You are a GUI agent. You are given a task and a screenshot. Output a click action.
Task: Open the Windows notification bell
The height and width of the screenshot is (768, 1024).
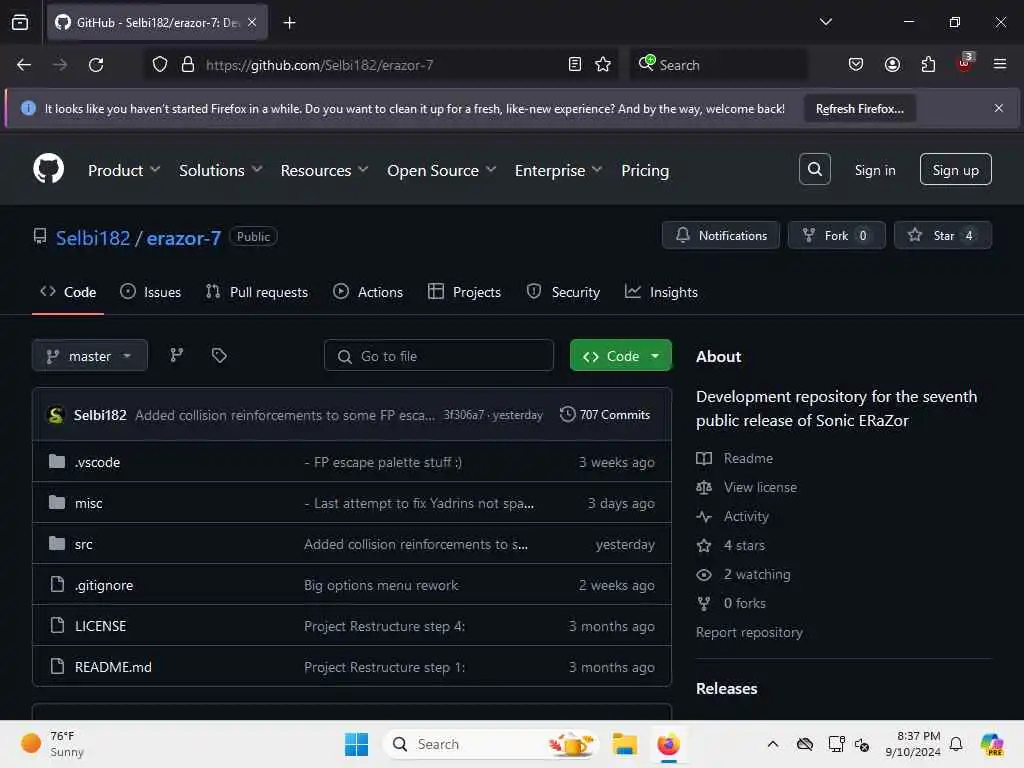[956, 744]
